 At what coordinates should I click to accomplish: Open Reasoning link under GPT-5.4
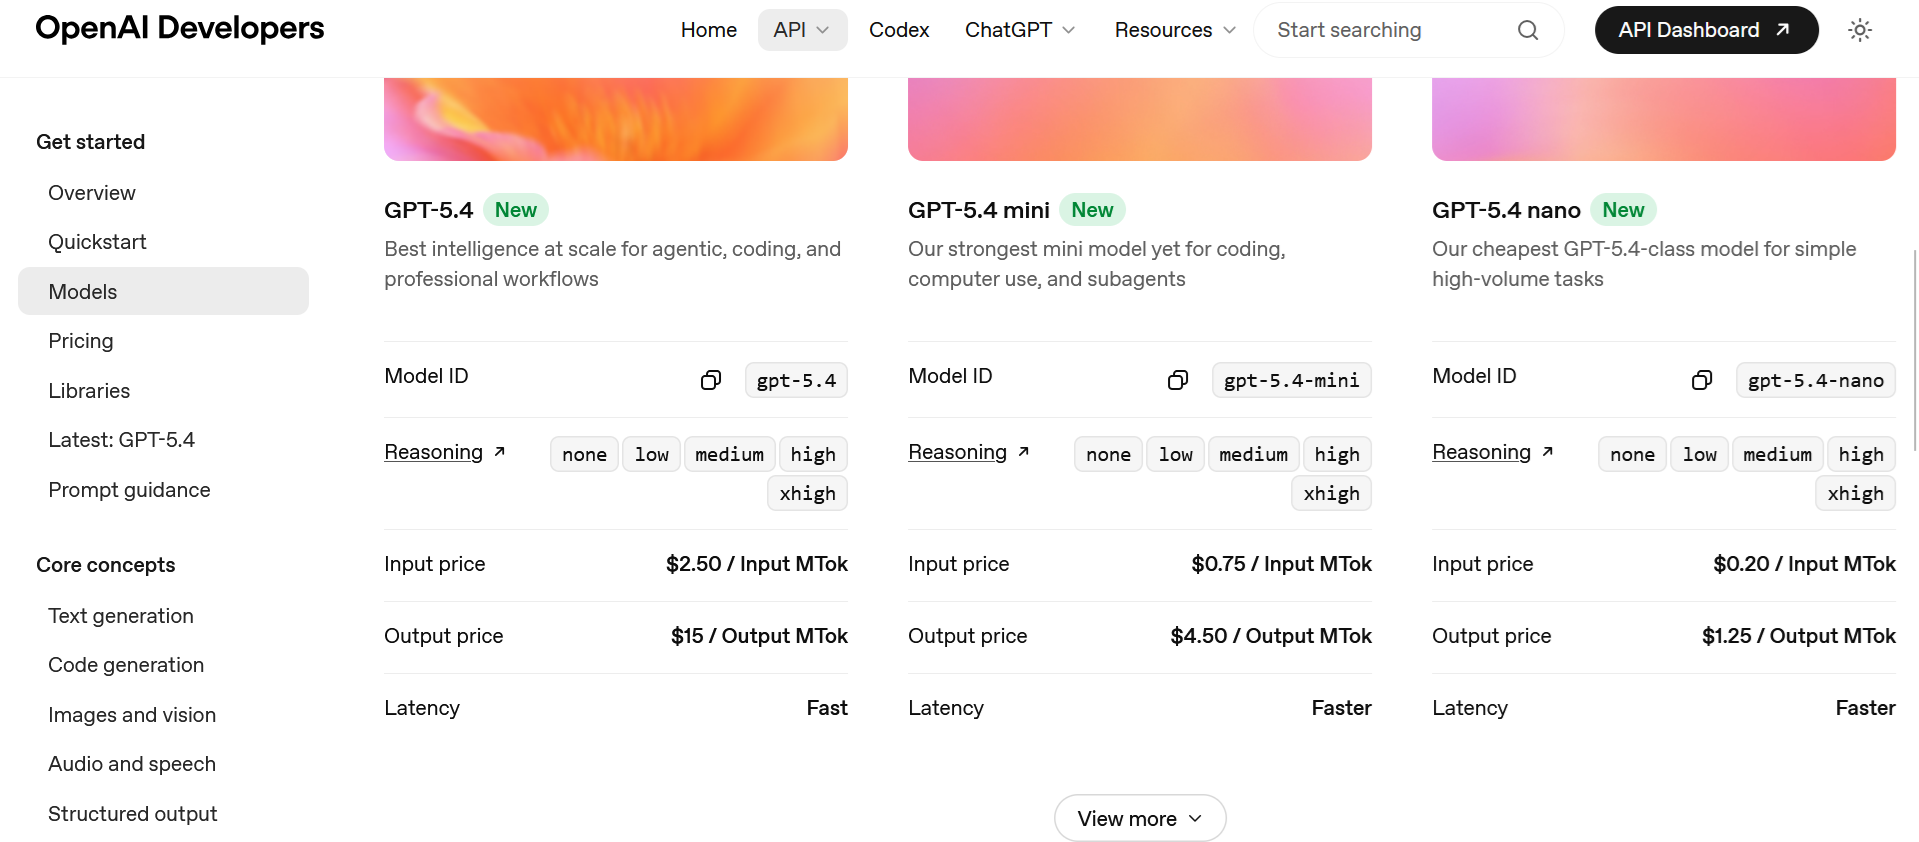coord(445,452)
